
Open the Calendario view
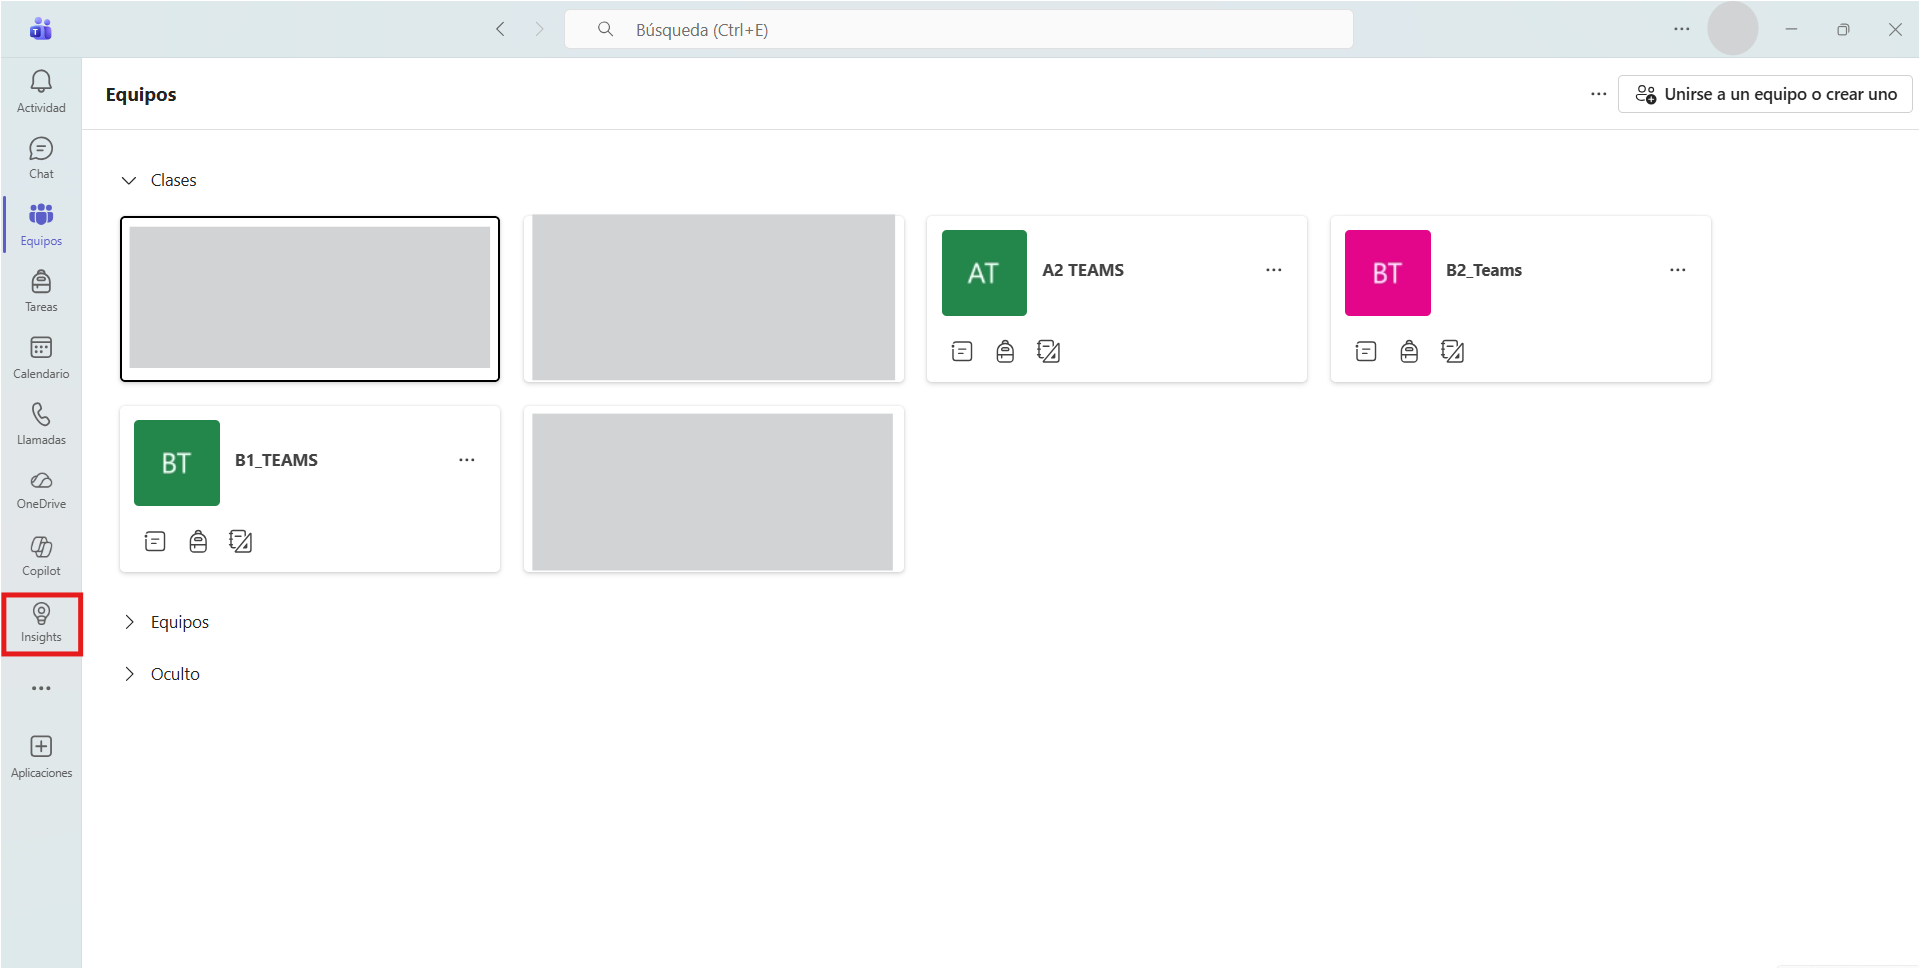click(x=41, y=357)
